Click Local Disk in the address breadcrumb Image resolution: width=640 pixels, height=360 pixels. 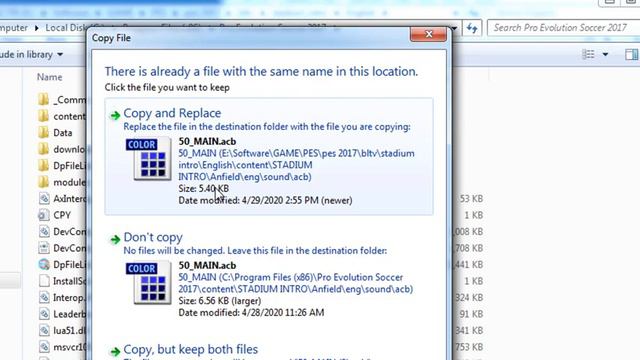(66, 28)
